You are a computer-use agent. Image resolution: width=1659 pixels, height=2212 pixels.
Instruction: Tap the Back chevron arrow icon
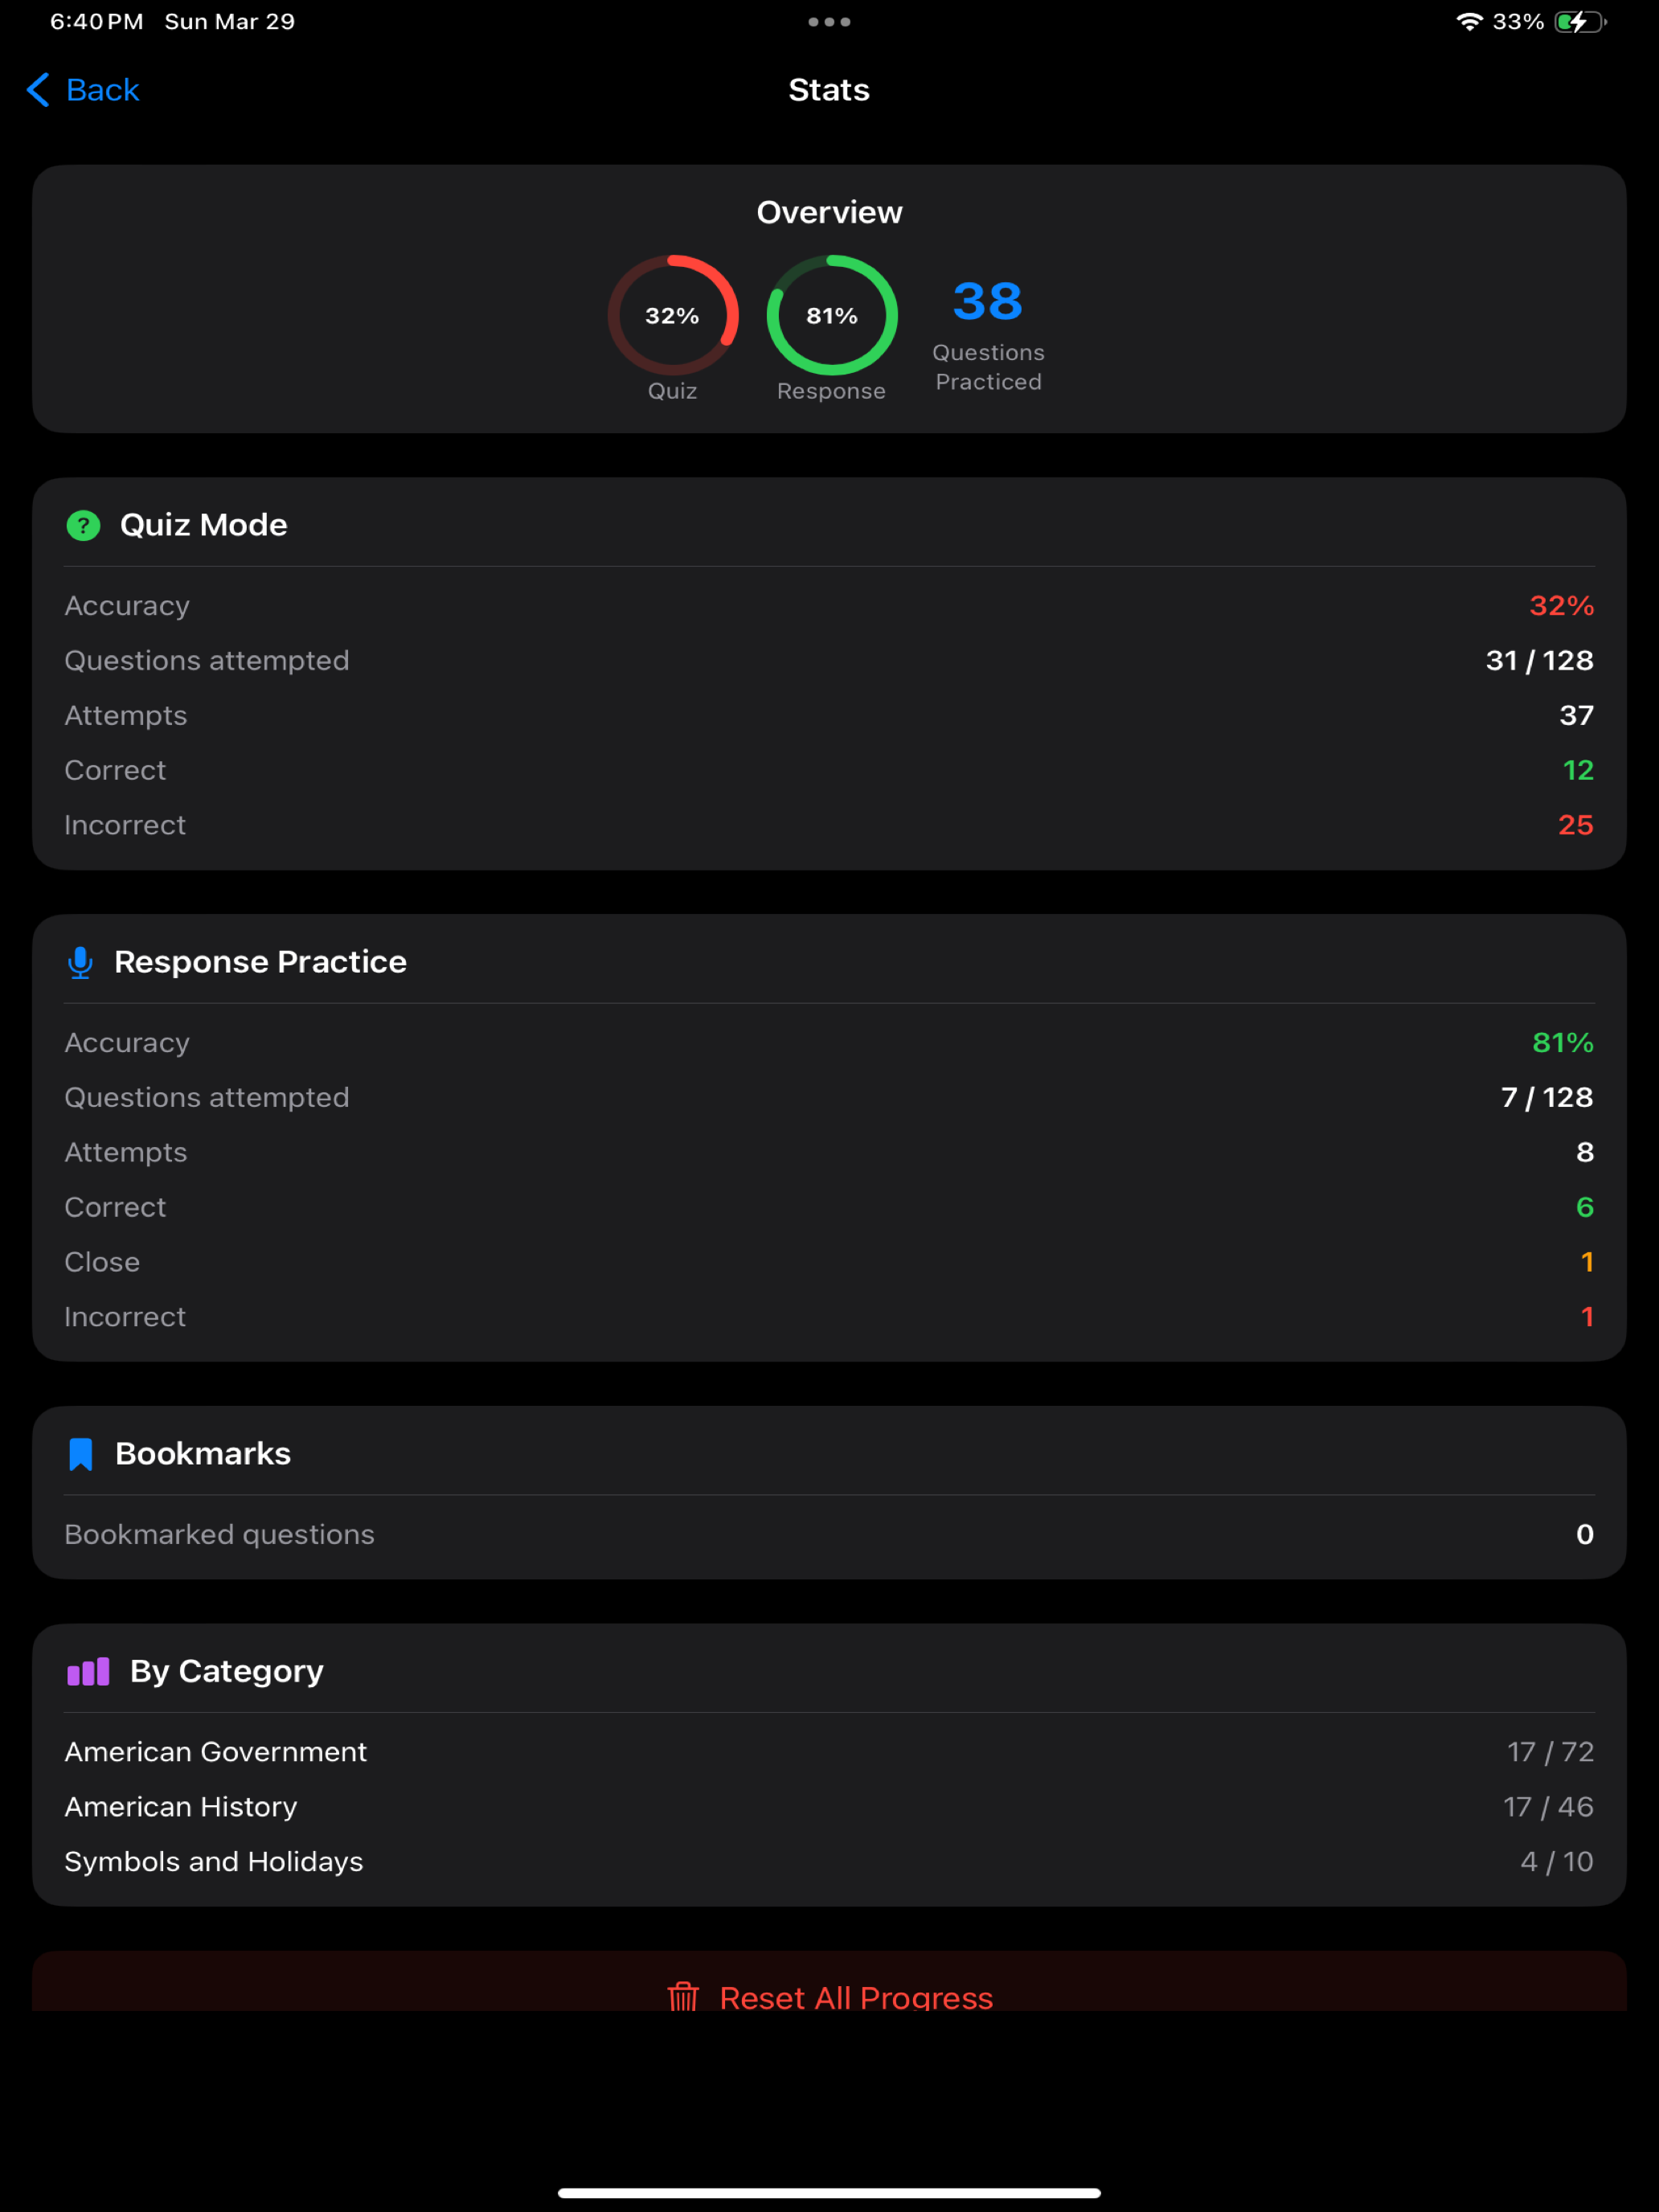pyautogui.click(x=38, y=90)
